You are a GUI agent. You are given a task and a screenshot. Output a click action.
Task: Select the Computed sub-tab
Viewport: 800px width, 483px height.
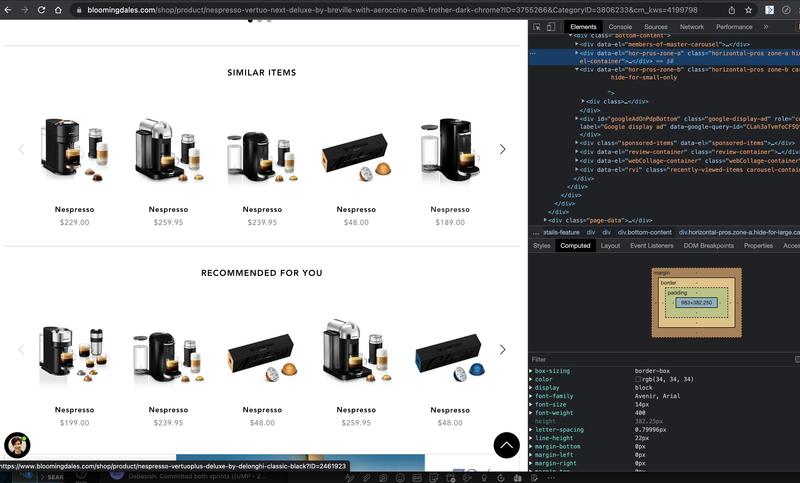click(575, 246)
